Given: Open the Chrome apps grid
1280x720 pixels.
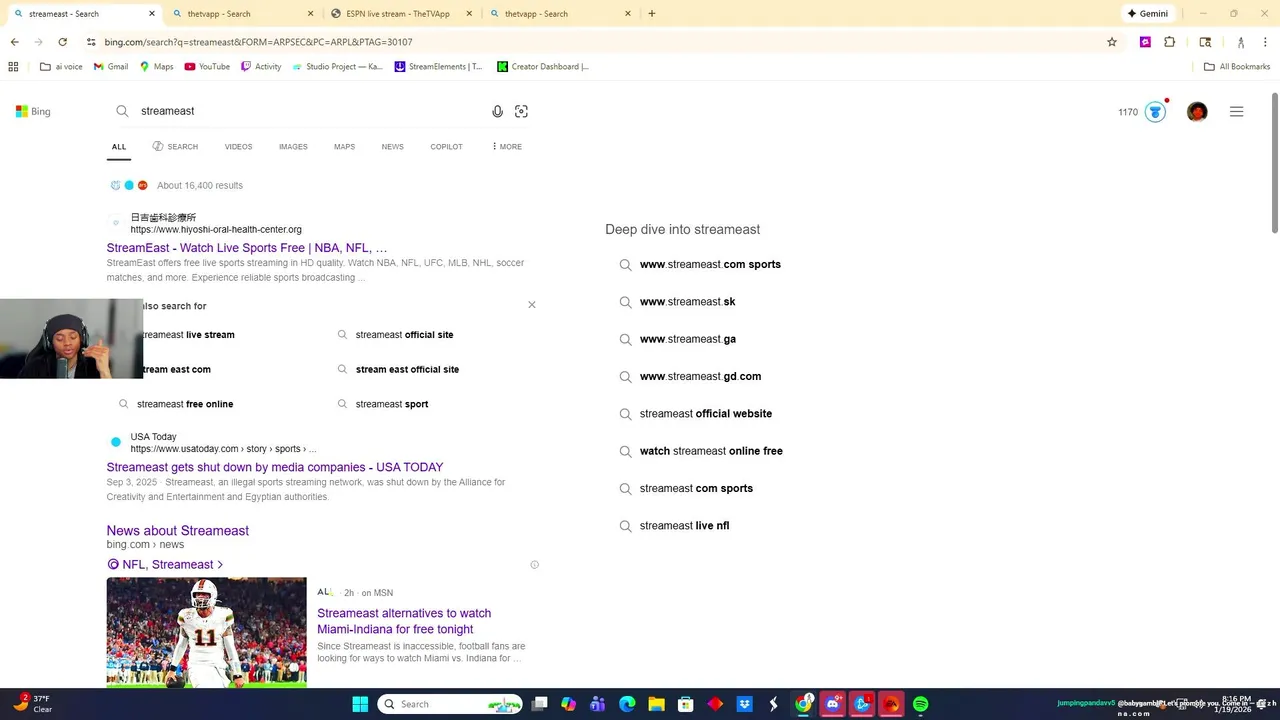Looking at the screenshot, I should pos(13,67).
